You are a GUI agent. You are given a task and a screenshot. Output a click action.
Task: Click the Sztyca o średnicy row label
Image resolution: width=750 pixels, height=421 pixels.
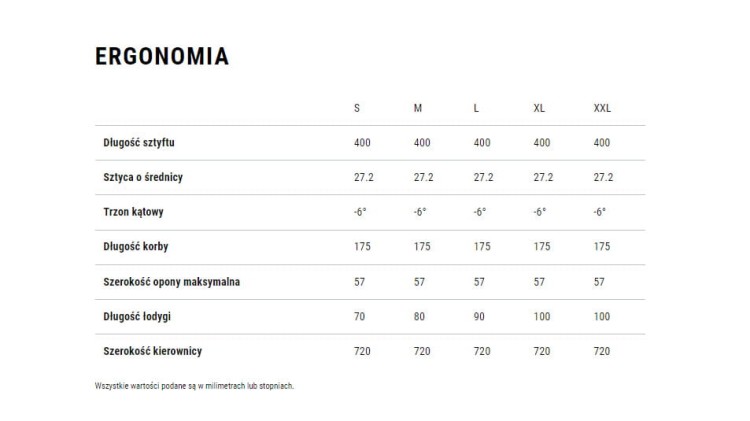tap(143, 177)
